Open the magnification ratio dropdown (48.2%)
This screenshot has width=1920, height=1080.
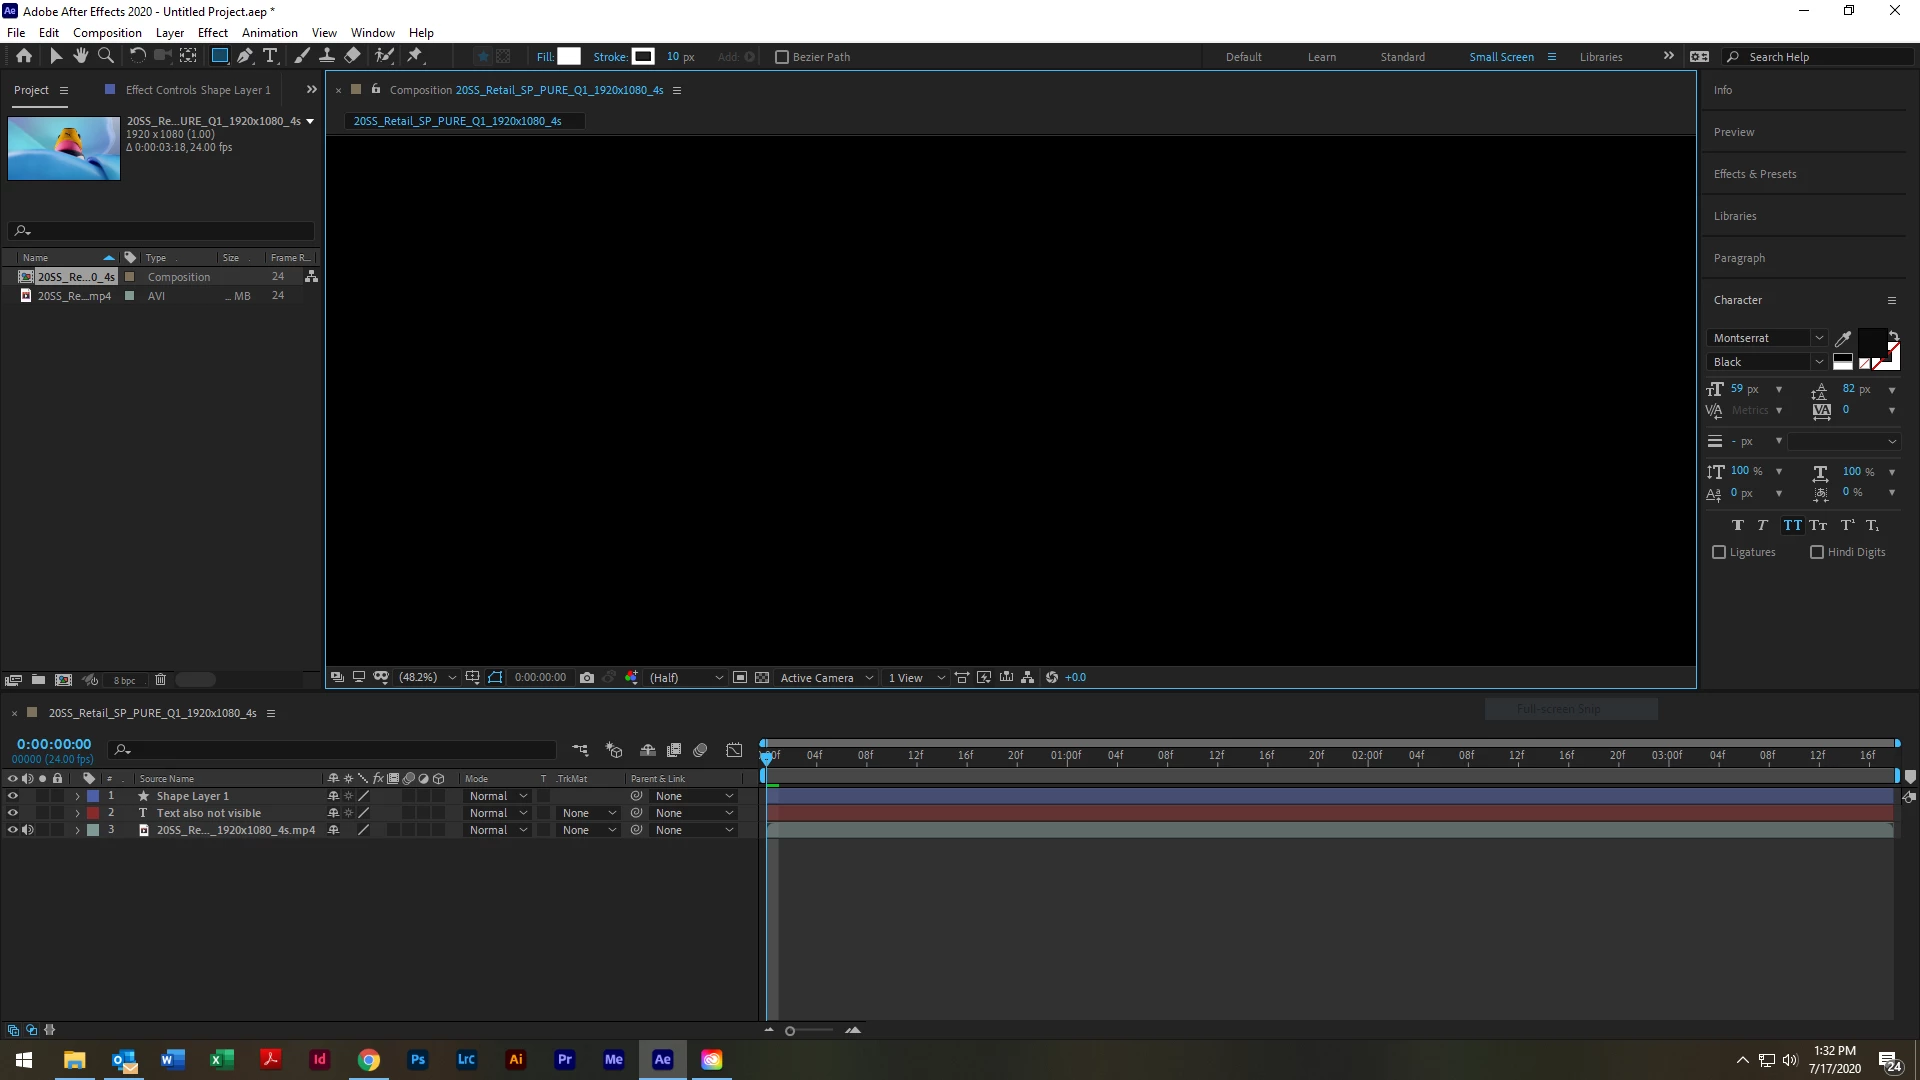(x=427, y=678)
